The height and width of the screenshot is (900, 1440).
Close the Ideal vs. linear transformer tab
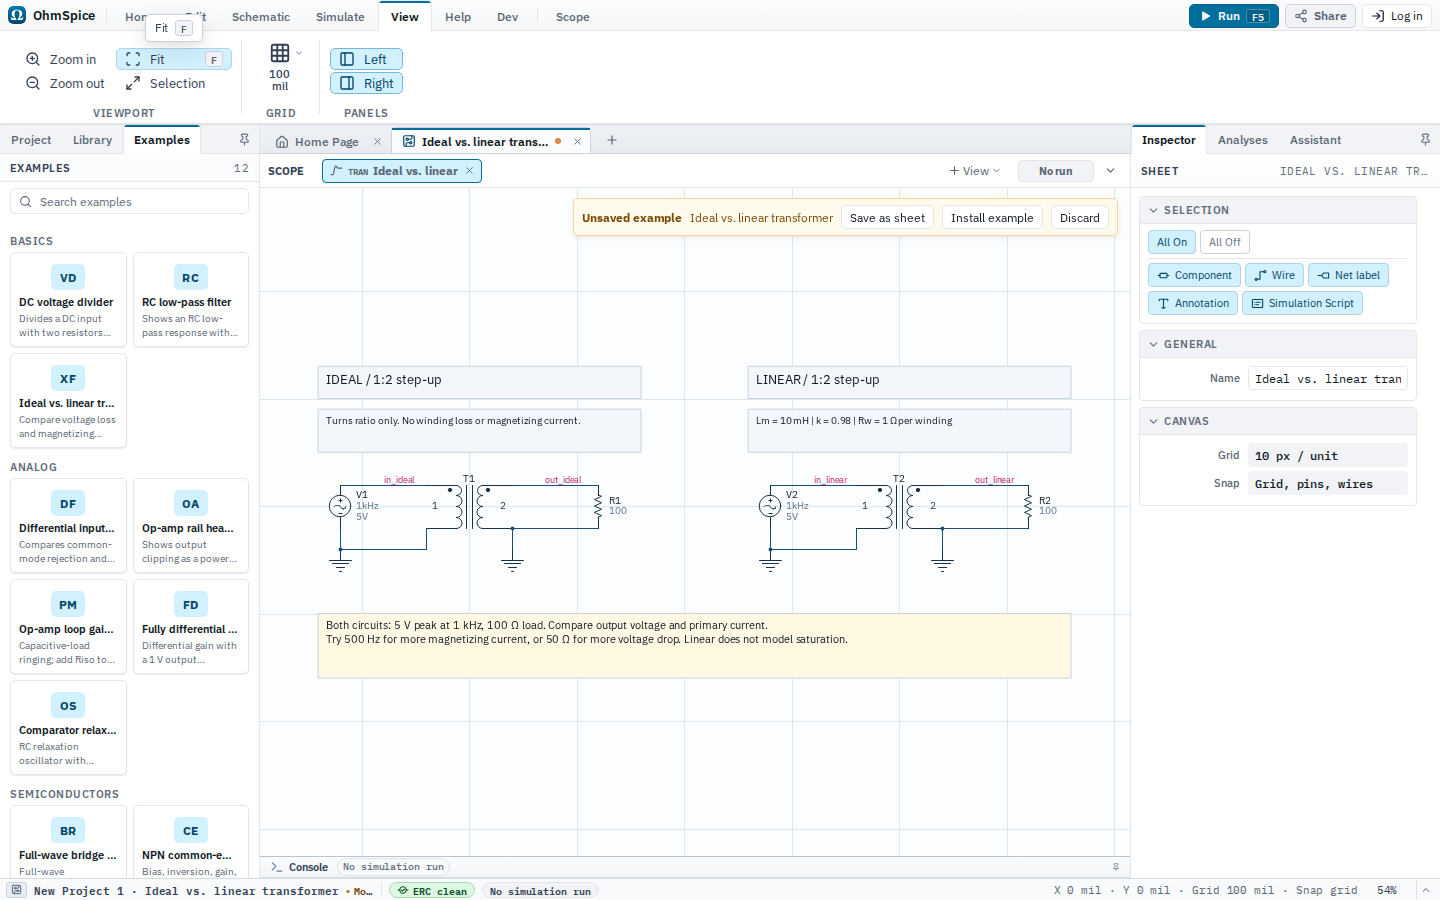coord(577,141)
